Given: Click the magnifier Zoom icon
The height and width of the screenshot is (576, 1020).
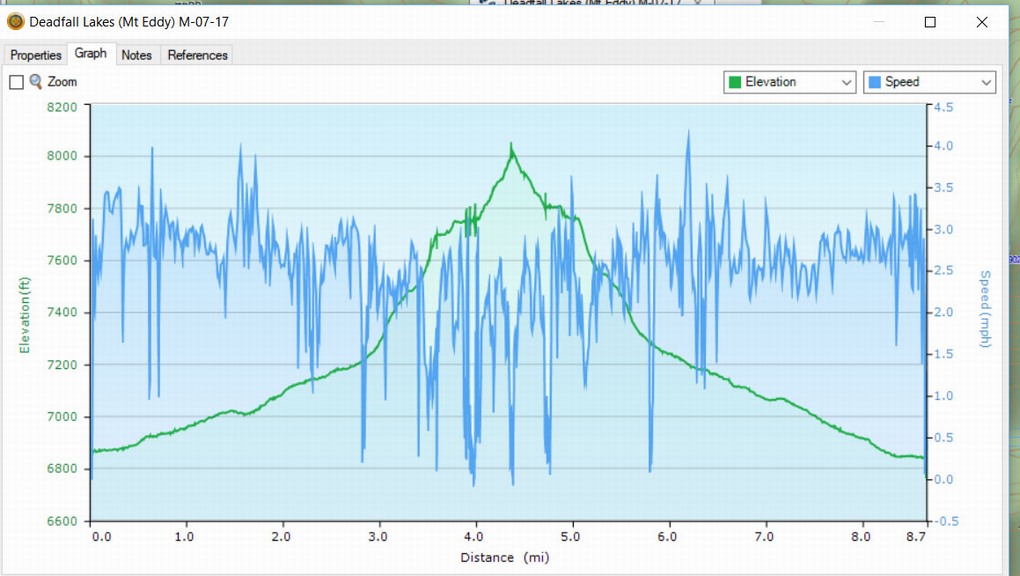Looking at the screenshot, I should [x=36, y=82].
